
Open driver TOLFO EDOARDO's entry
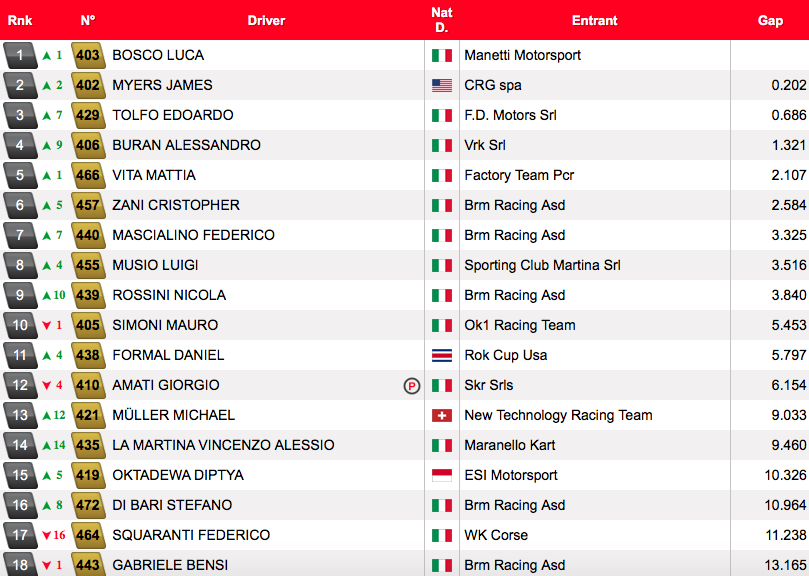[173, 115]
